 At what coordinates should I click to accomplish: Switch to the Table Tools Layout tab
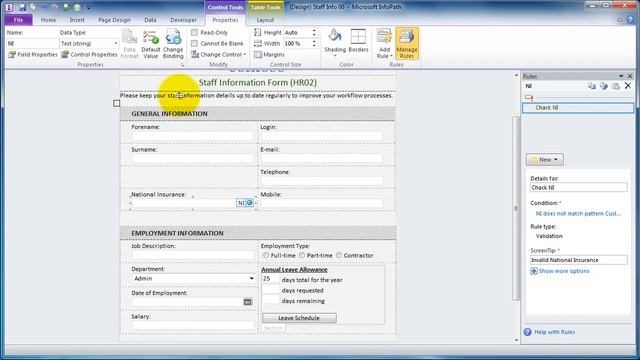(265, 20)
